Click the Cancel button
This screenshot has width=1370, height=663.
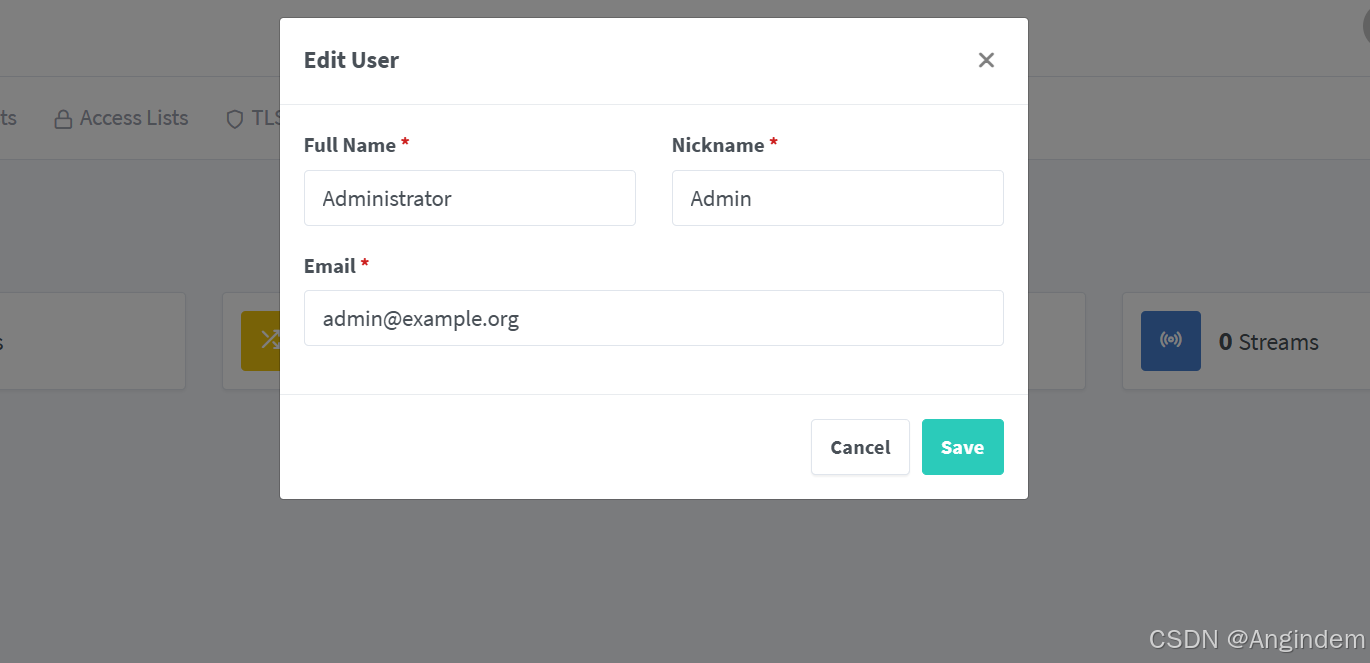(x=860, y=447)
